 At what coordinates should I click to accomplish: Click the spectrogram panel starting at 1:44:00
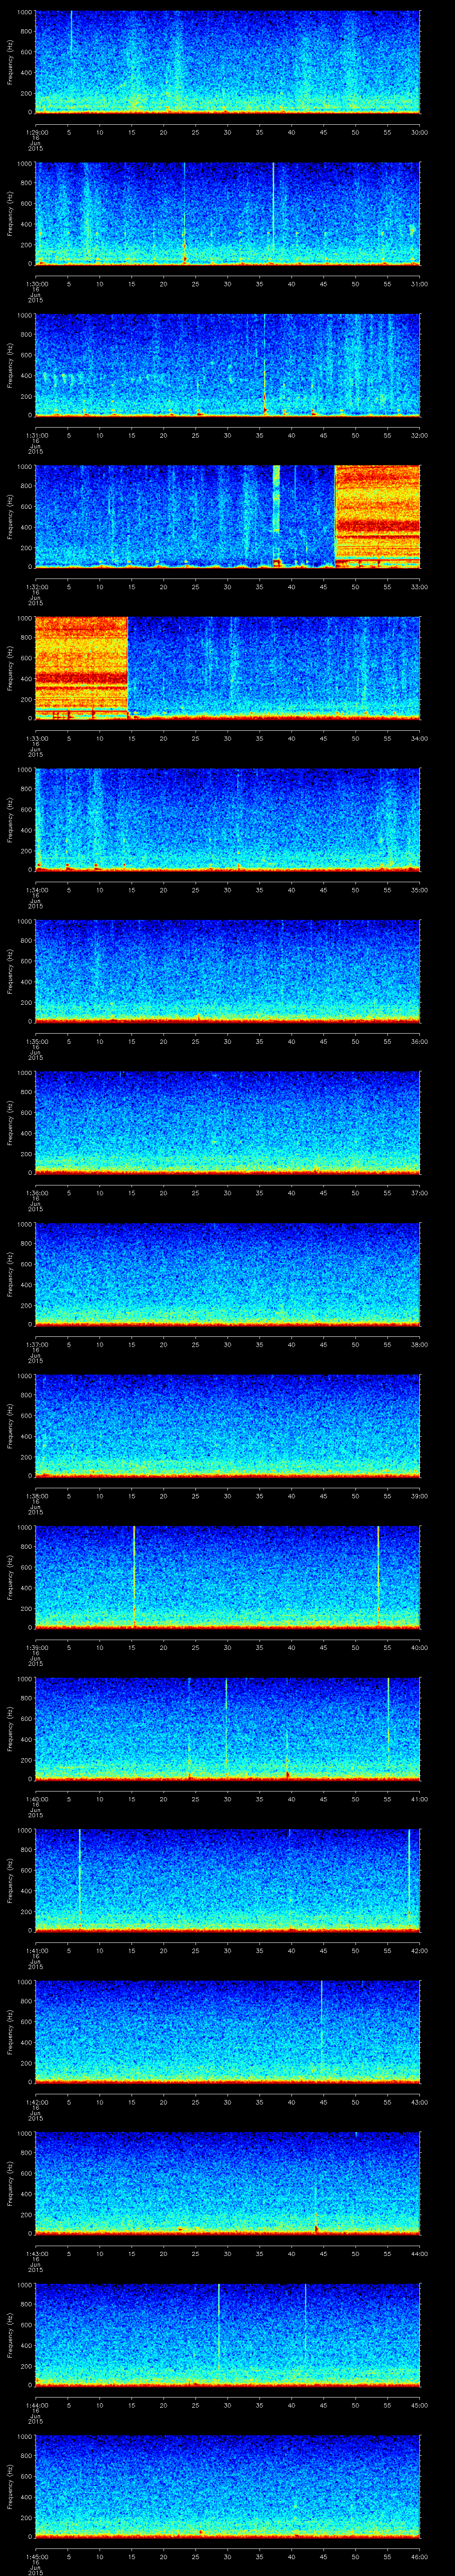coord(228,2335)
